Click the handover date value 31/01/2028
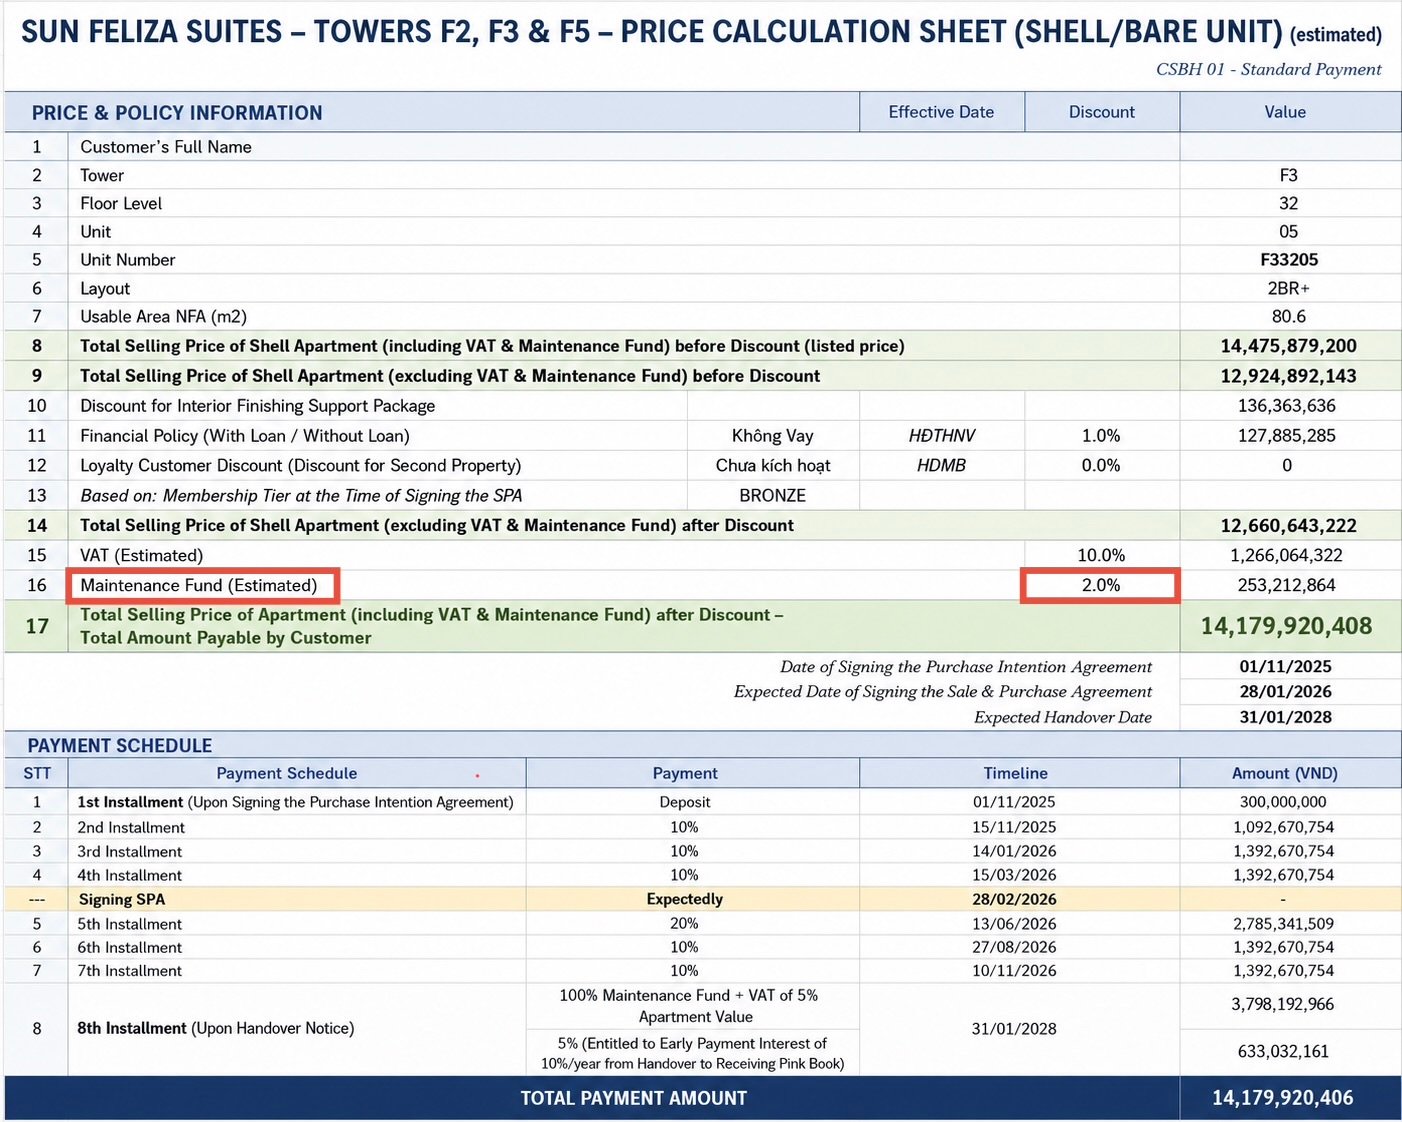 tap(1285, 717)
